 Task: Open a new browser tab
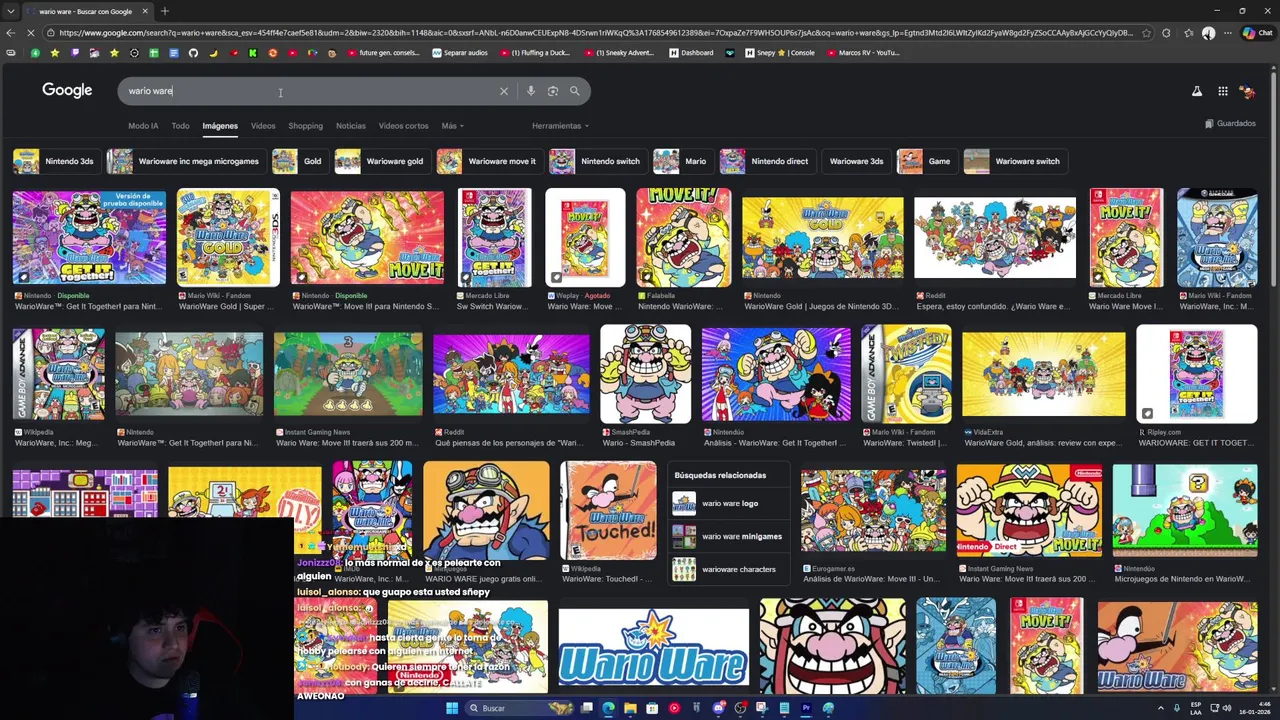[x=165, y=11]
